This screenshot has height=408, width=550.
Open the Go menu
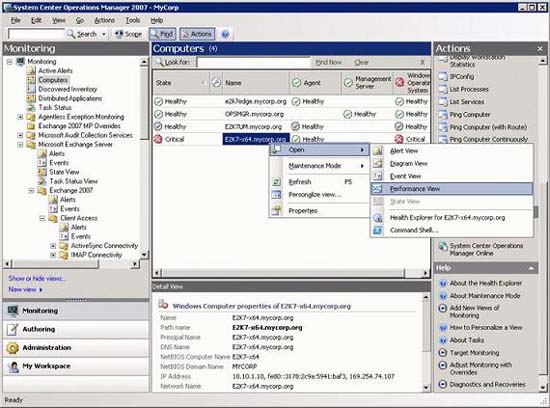(80, 20)
